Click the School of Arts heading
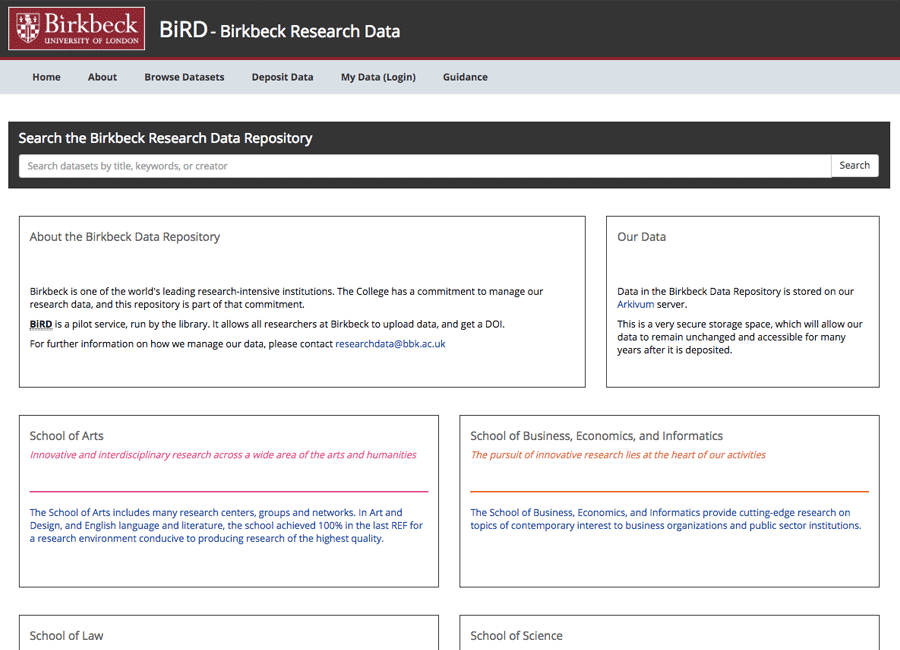The width and height of the screenshot is (900, 650). point(67,436)
